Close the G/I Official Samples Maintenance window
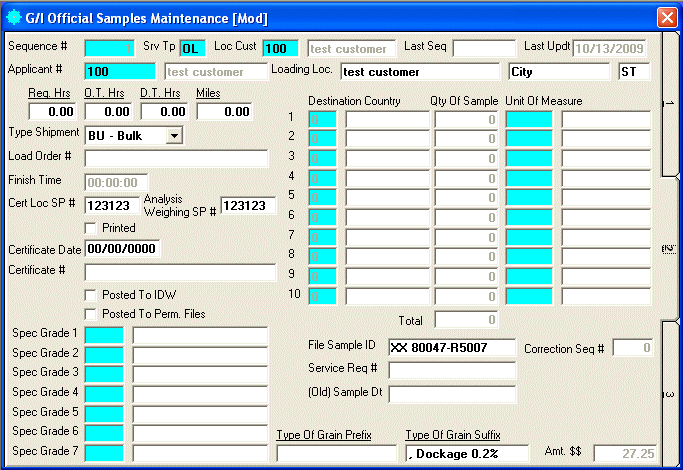683x470 pixels. tap(666, 16)
